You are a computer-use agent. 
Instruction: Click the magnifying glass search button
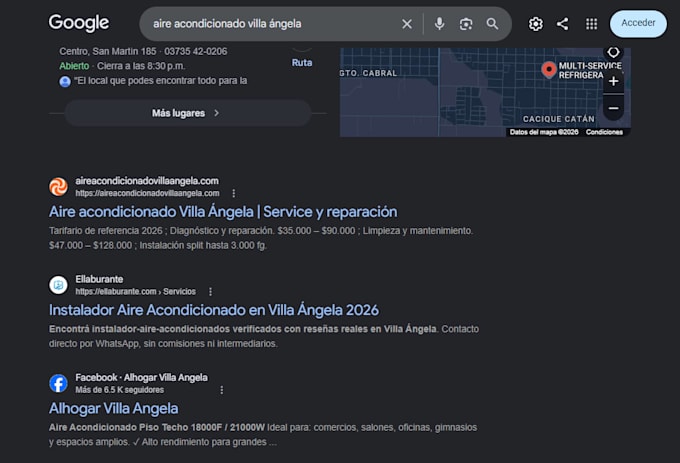(492, 24)
